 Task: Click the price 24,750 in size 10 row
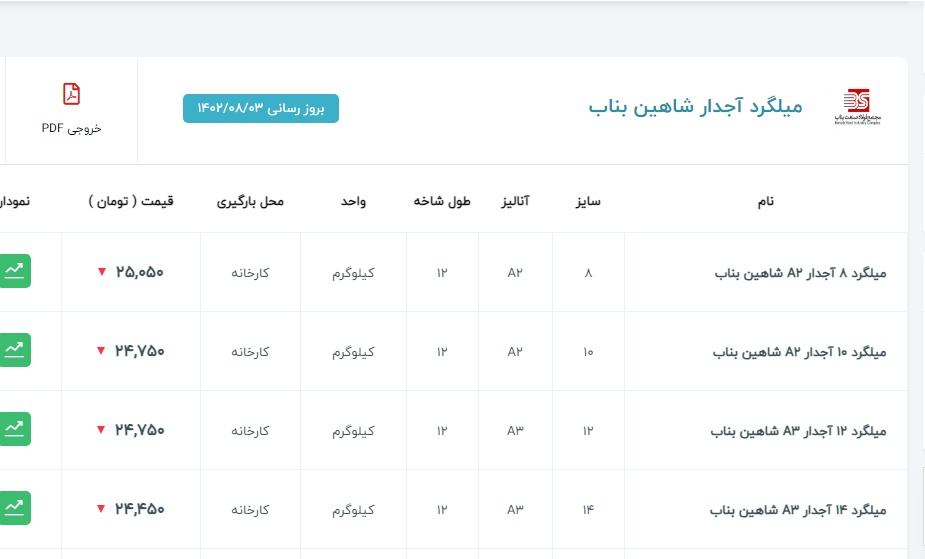click(x=140, y=351)
